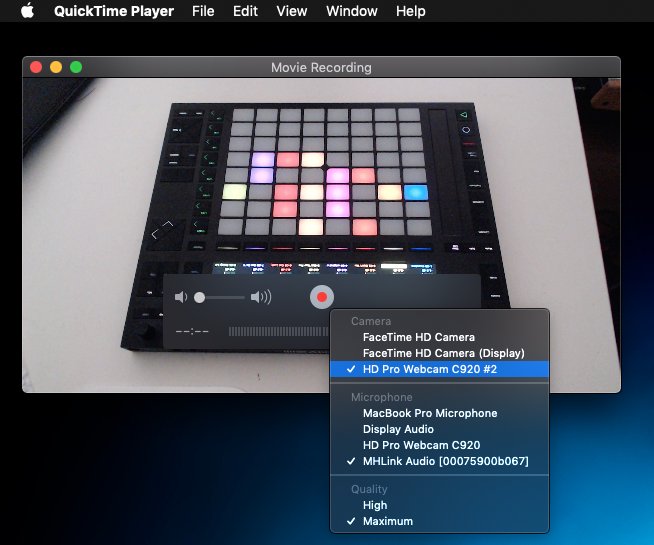Open the Help menu
The height and width of the screenshot is (545, 654).
(410, 11)
